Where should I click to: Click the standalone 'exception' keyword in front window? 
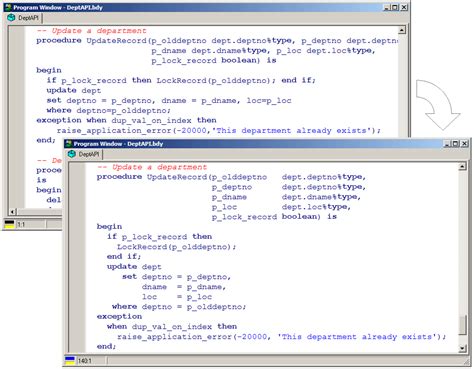point(119,316)
